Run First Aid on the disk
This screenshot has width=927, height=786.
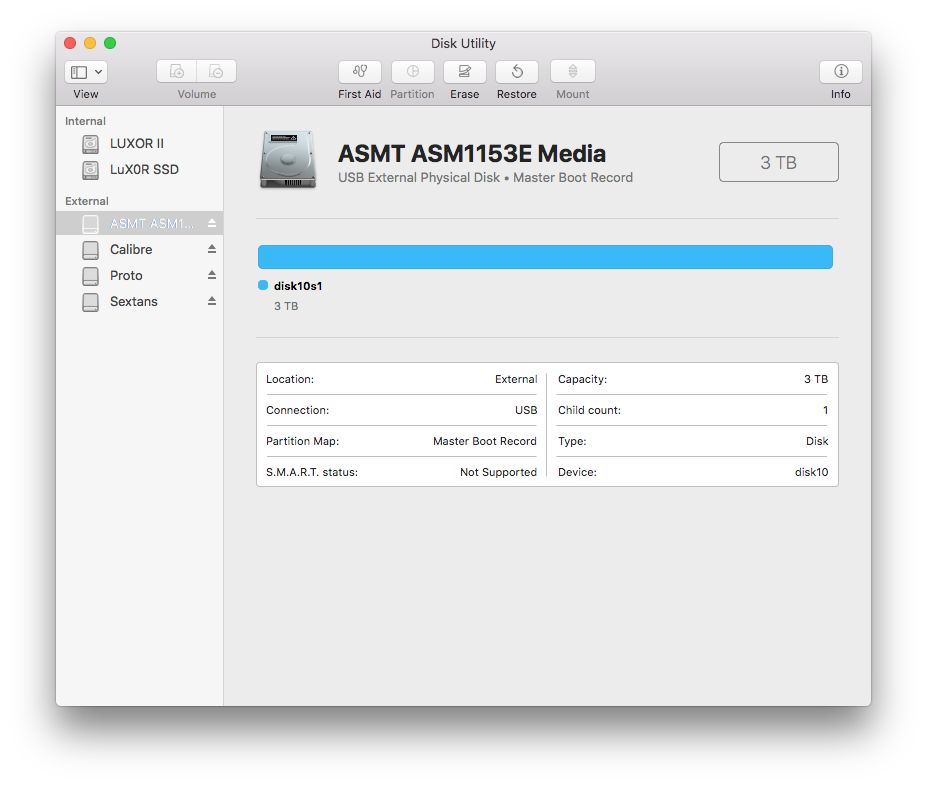coord(359,72)
